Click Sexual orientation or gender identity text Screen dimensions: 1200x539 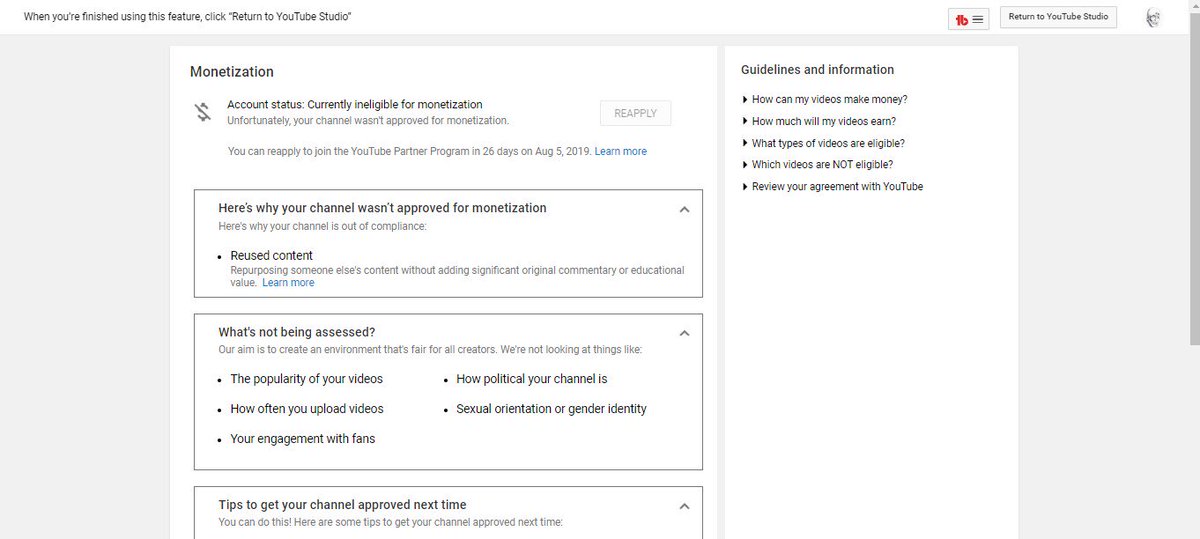(551, 409)
